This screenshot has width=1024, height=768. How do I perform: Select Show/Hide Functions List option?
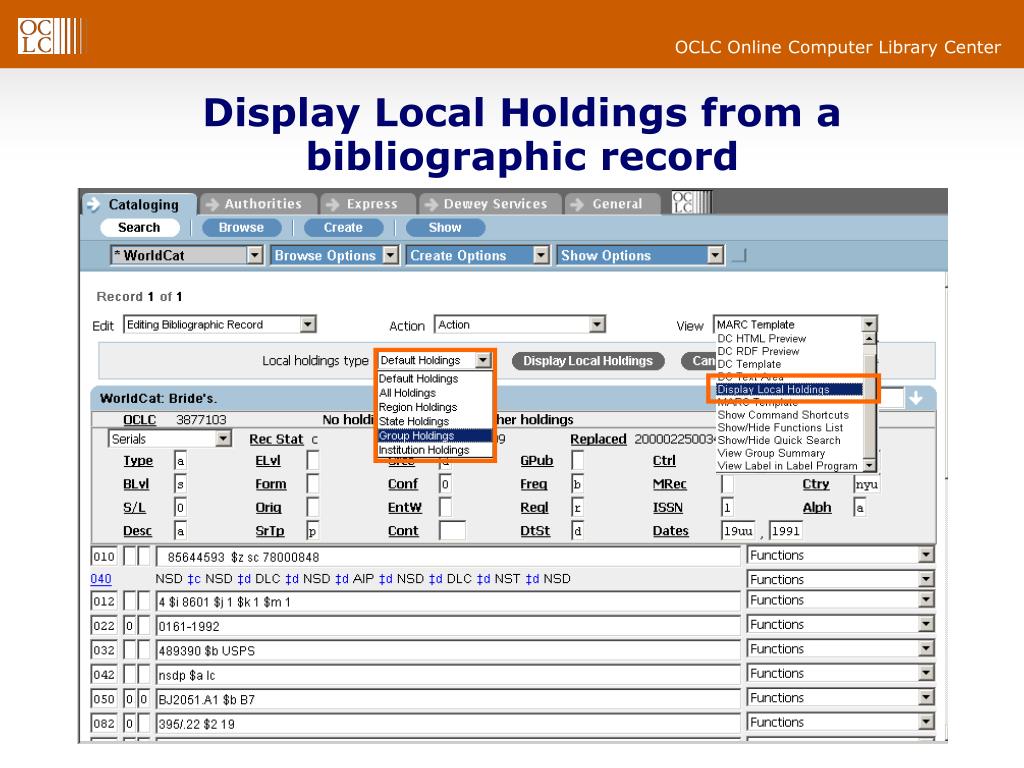coord(780,428)
